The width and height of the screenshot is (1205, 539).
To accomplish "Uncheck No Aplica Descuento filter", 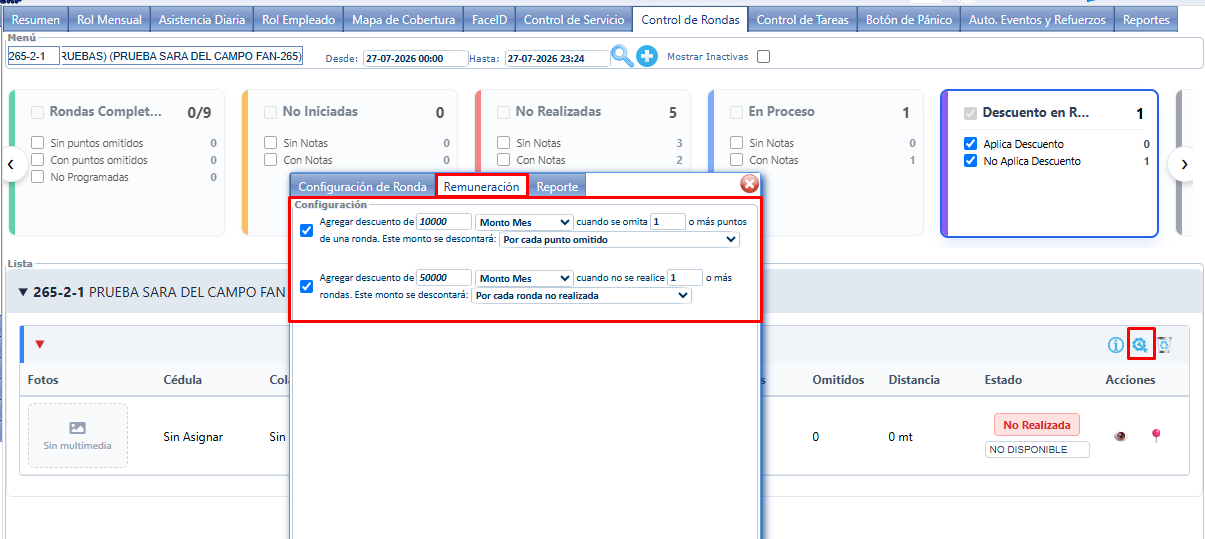I will [970, 161].
